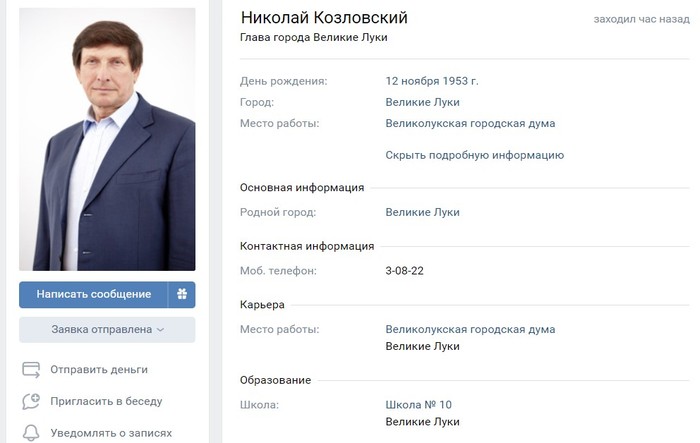Click the birthday link 12 ноября
The width and height of the screenshot is (700, 443).
[413, 81]
